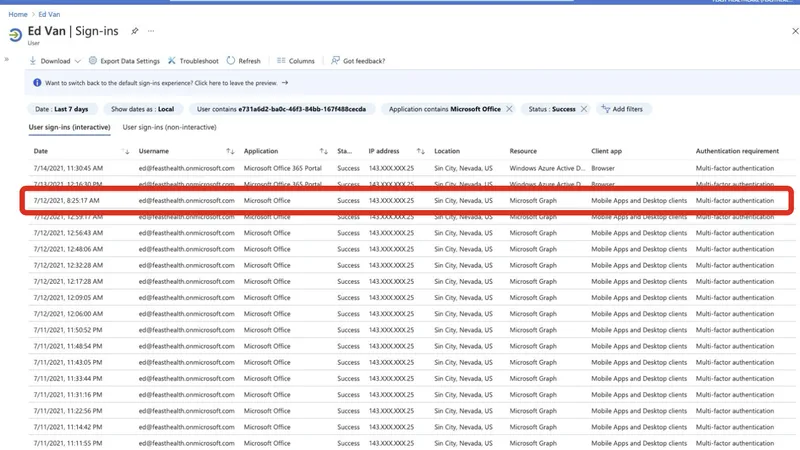This screenshot has width=800, height=450.
Task: Open the 7/11/2021, 11:50:52 PM sign-in row
Action: click(x=412, y=330)
